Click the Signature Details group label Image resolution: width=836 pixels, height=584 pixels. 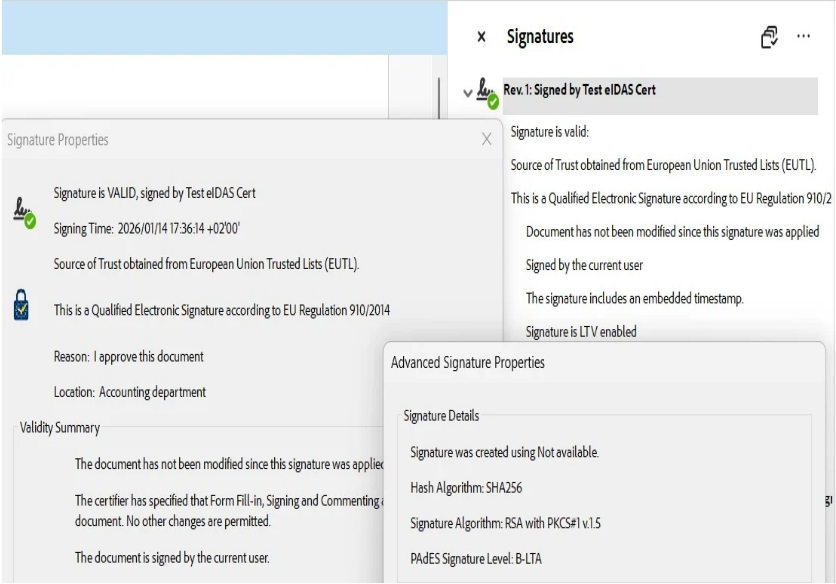click(441, 416)
